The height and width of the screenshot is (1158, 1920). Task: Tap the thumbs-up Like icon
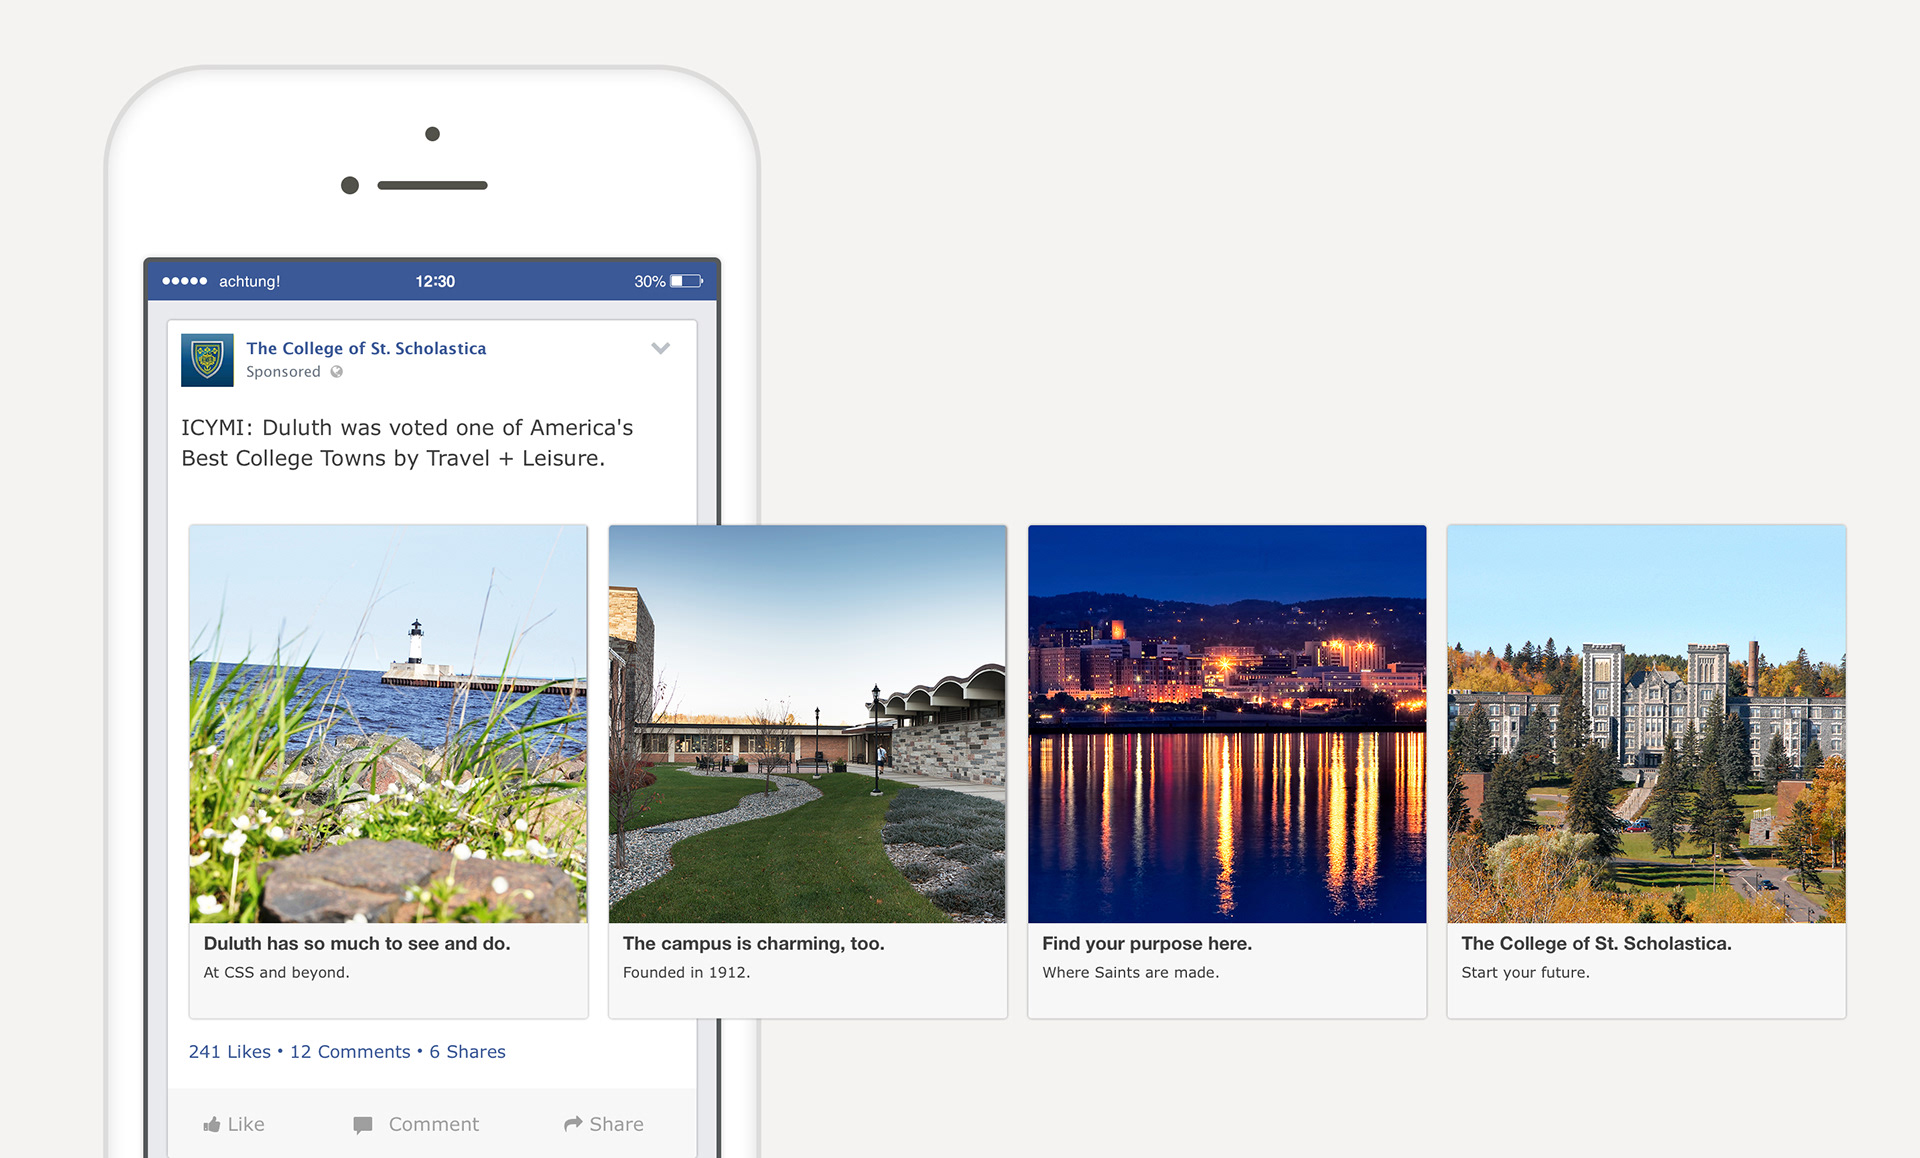click(212, 1125)
